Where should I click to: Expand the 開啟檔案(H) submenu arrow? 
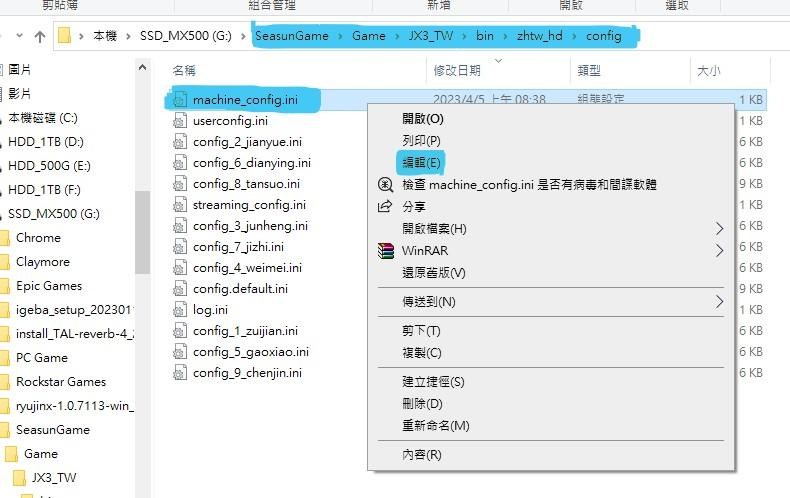719,229
